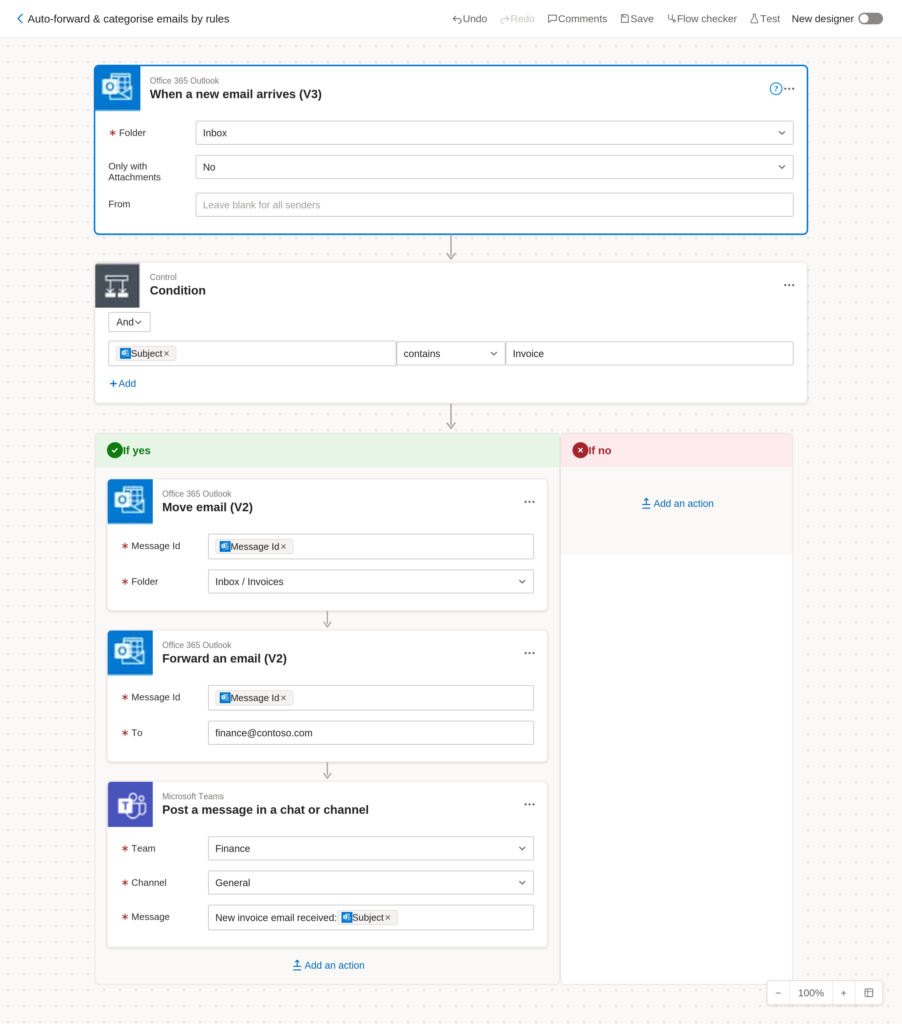Click Redo in the toolbar
The height and width of the screenshot is (1024, 902).
pyautogui.click(x=517, y=19)
